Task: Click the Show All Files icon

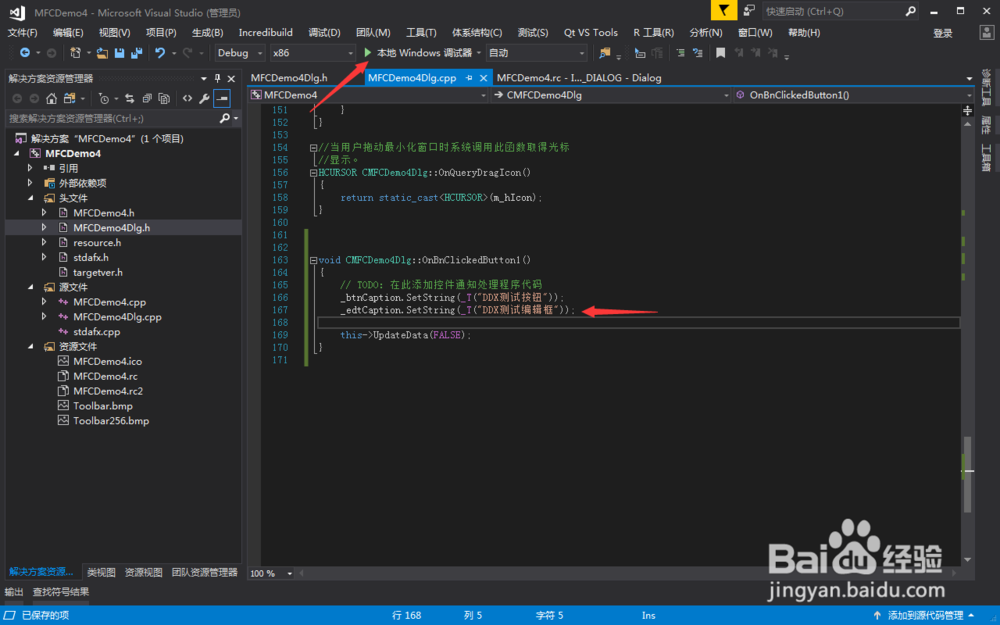Action: click(x=164, y=98)
